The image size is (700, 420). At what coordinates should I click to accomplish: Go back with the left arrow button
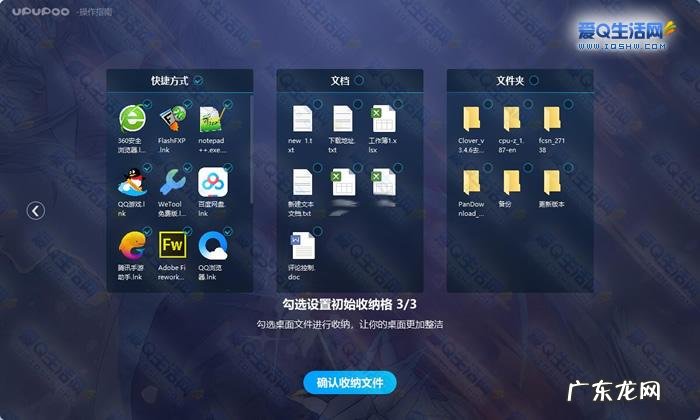pos(36,210)
